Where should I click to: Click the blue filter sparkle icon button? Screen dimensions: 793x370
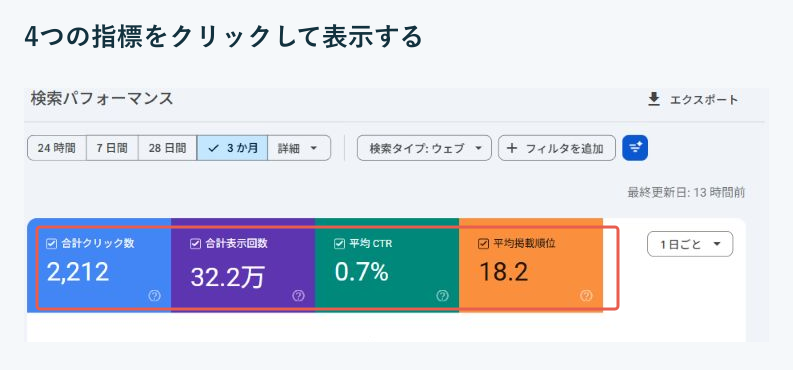click(x=635, y=148)
